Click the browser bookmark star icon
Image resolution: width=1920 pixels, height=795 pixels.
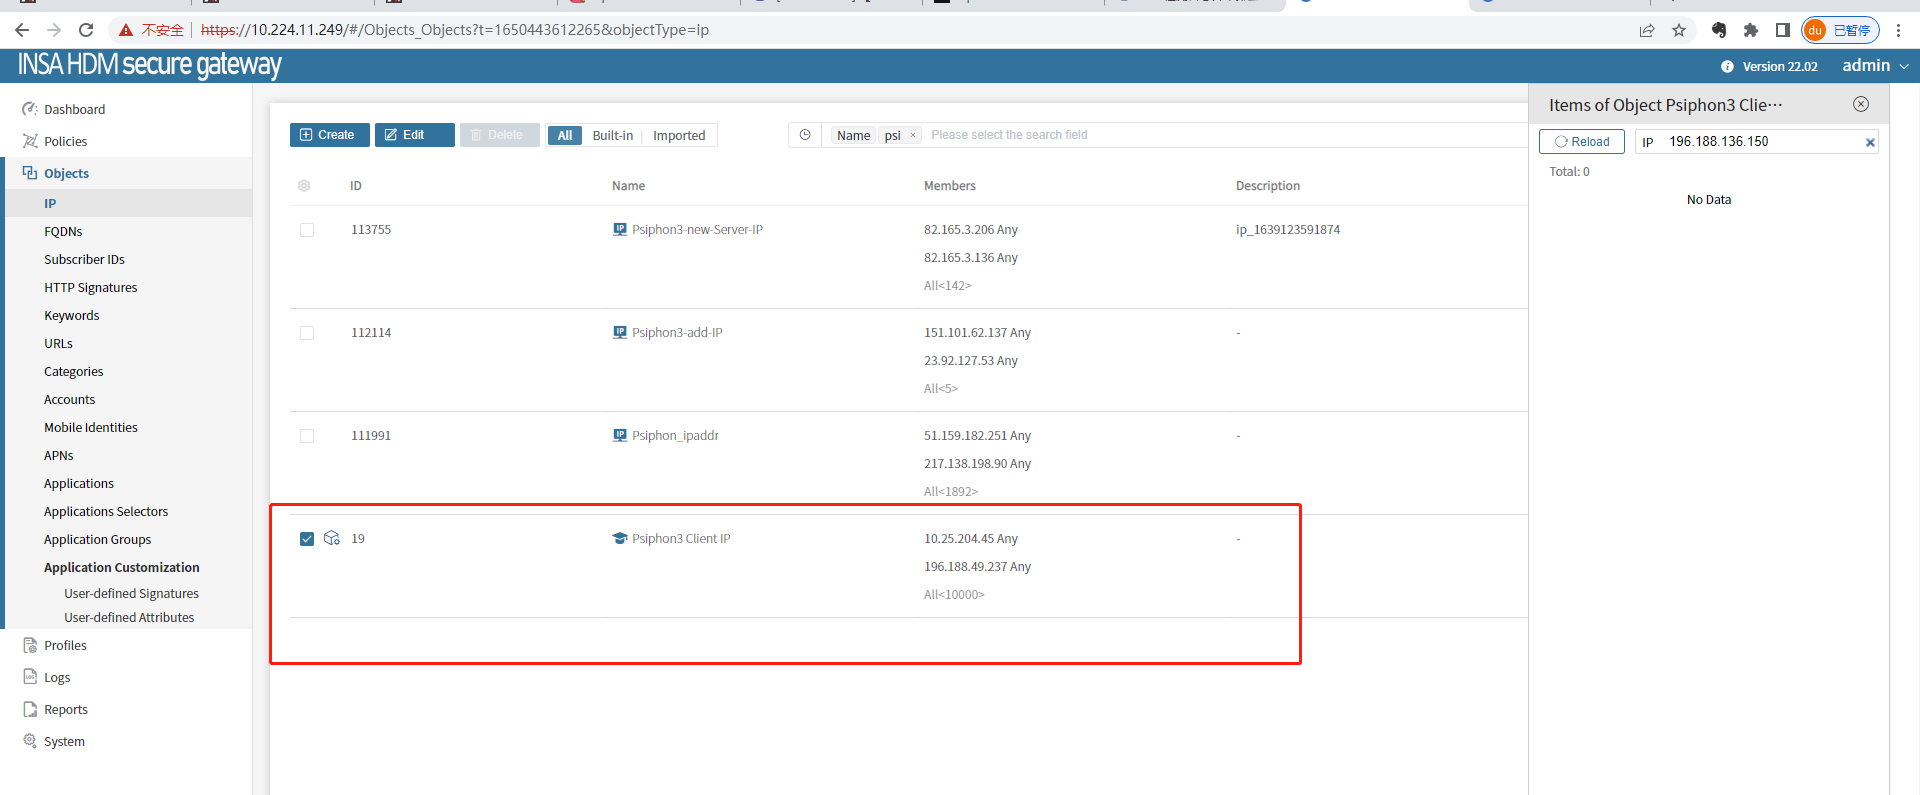click(x=1679, y=30)
